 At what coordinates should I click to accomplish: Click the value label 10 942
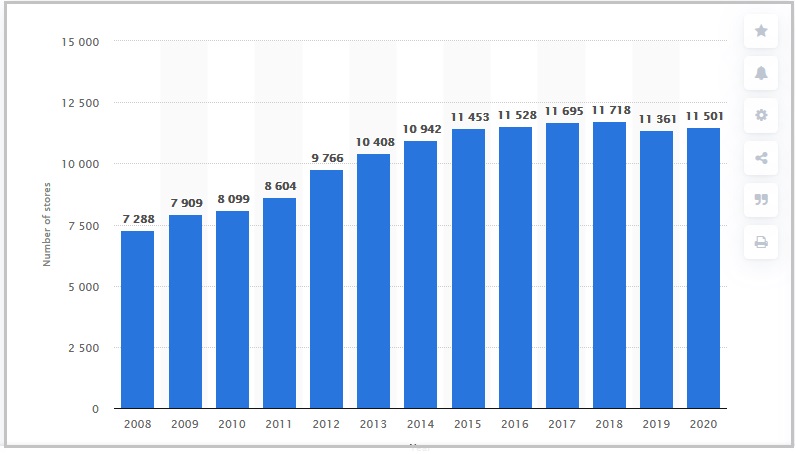click(422, 130)
